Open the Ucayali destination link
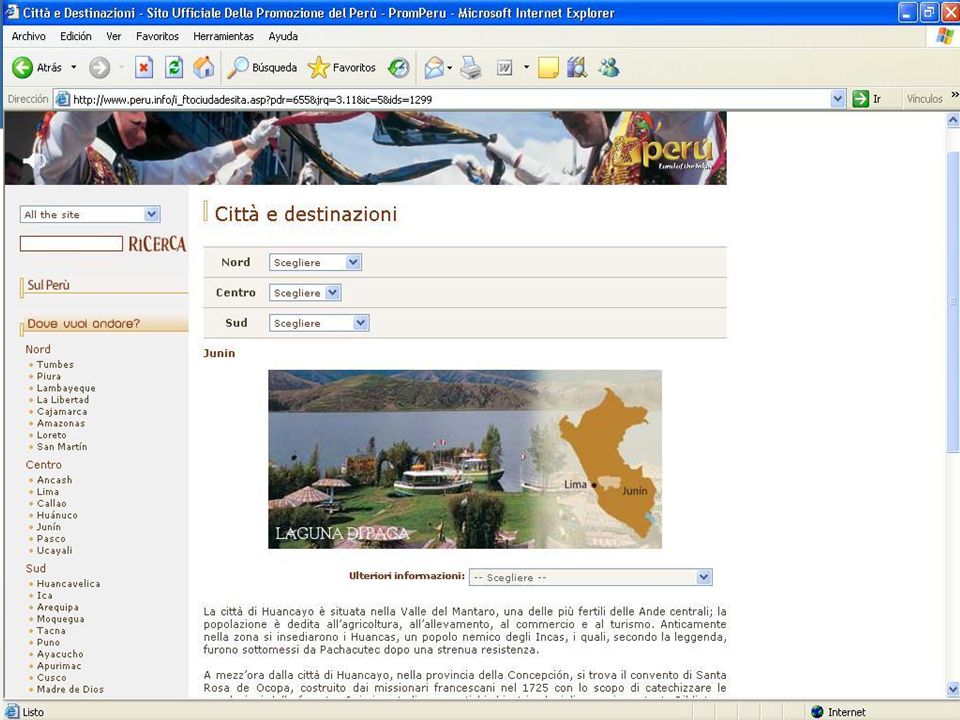This screenshot has width=960, height=720. (54, 550)
